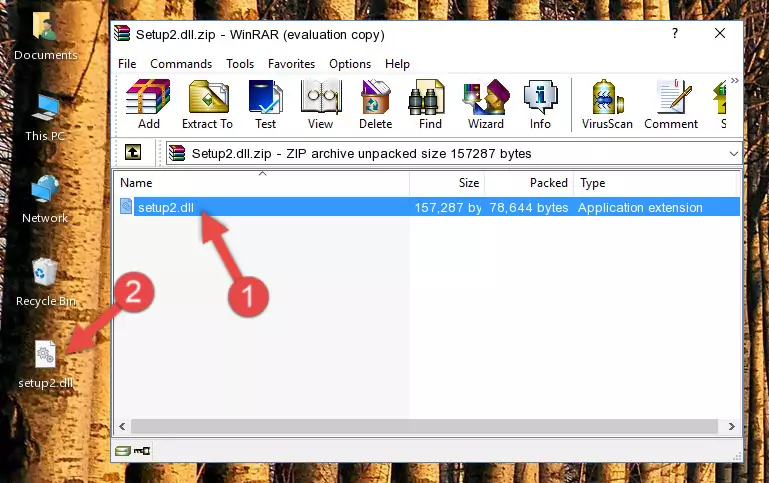The image size is (769, 483).
Task: Open the Favorites menu
Action: [291, 64]
